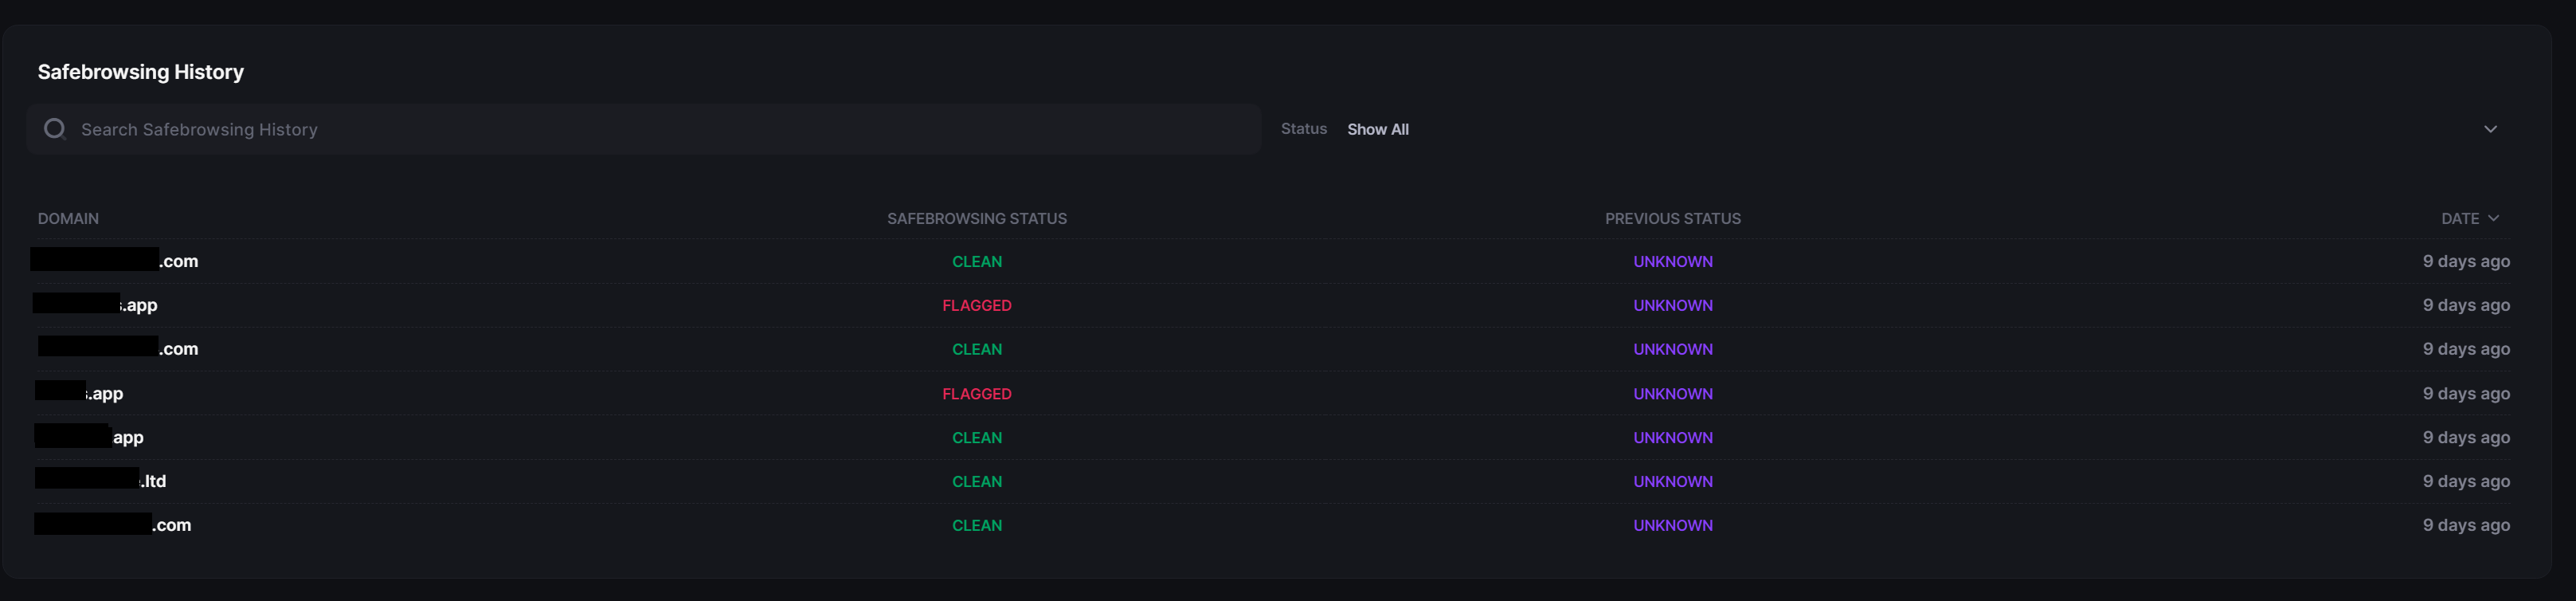
Task: Click UNKNOWN previous status in the bottom row
Action: coord(1672,525)
